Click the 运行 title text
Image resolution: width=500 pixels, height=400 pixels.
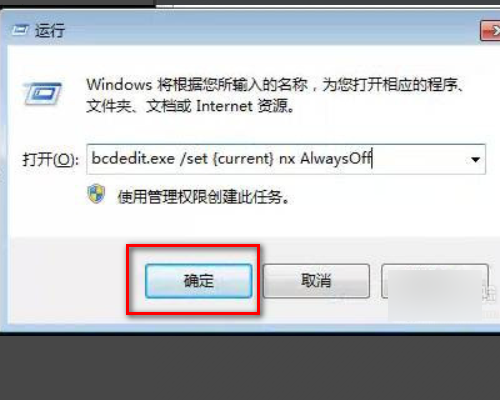coord(50,31)
